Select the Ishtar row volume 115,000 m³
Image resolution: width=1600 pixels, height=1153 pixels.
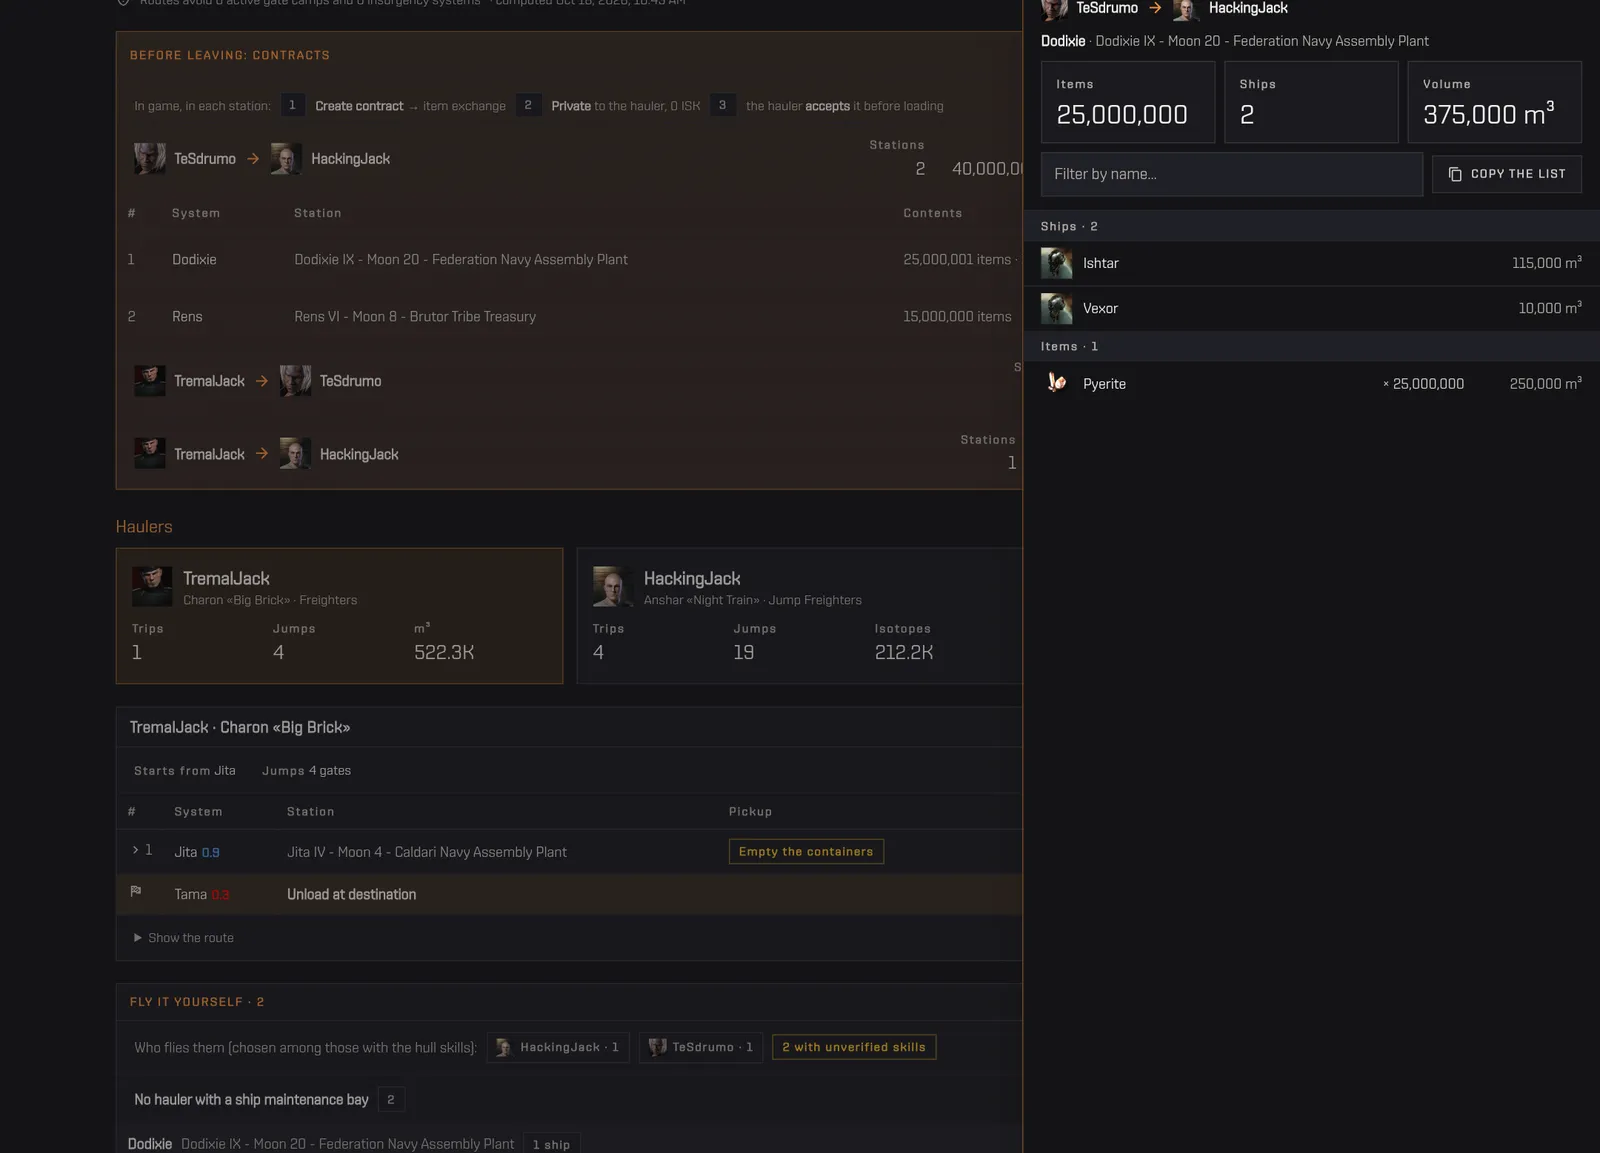point(1546,263)
